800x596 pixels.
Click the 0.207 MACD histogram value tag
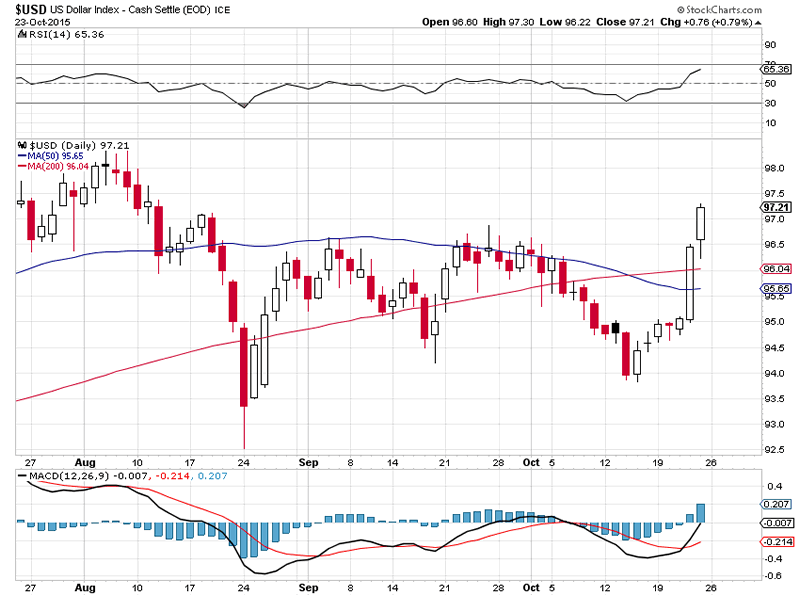tap(776, 505)
